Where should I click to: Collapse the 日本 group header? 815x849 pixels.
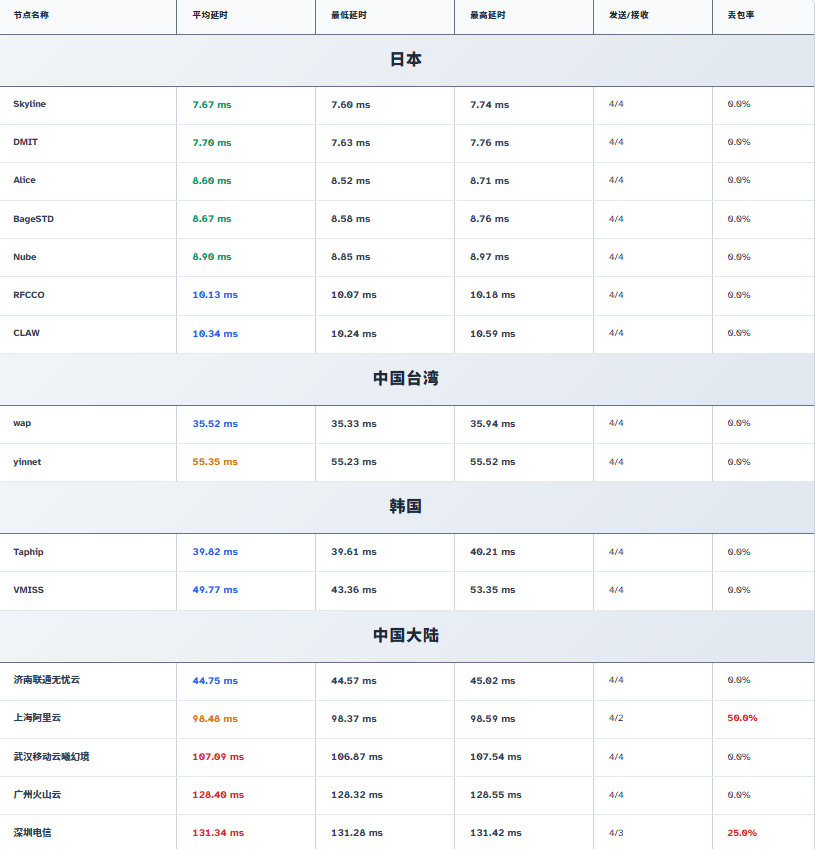coord(406,60)
